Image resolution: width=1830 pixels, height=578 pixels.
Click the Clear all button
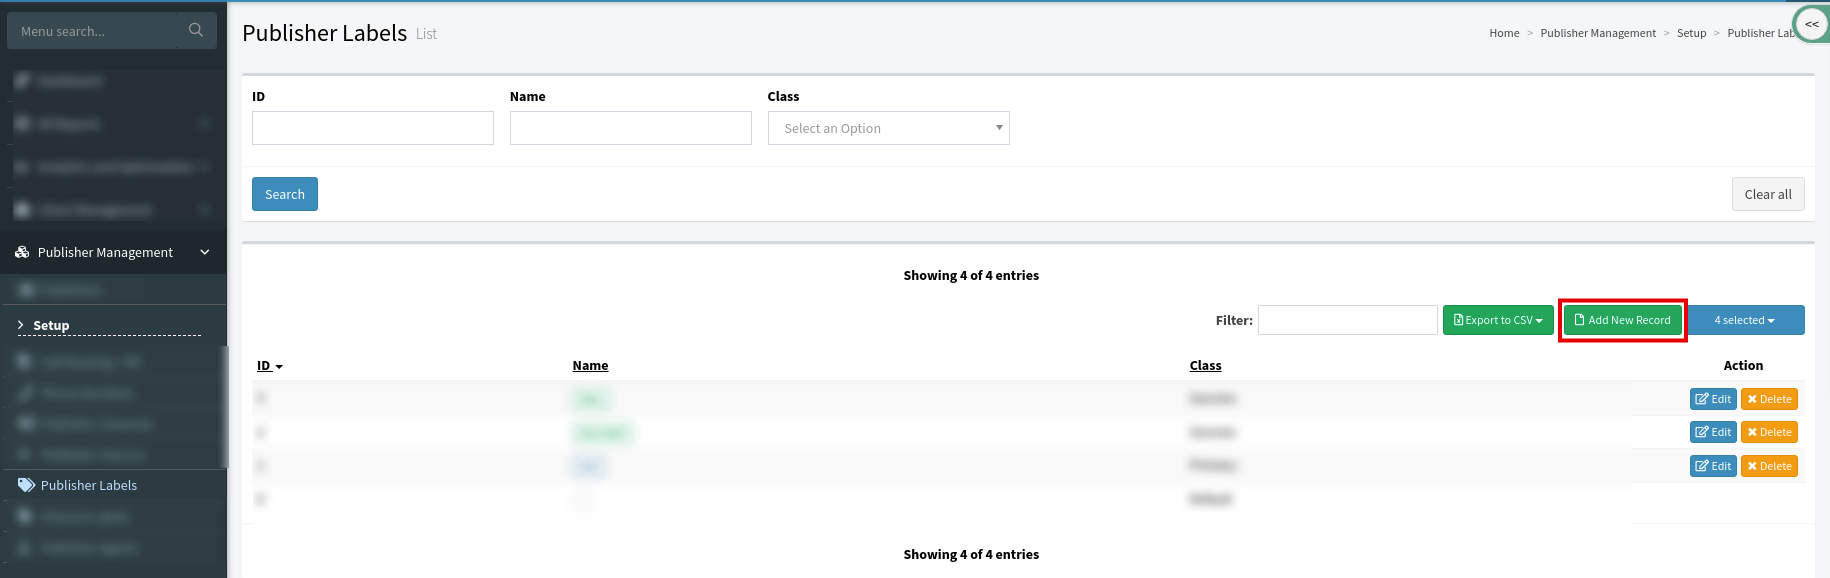tap(1767, 195)
